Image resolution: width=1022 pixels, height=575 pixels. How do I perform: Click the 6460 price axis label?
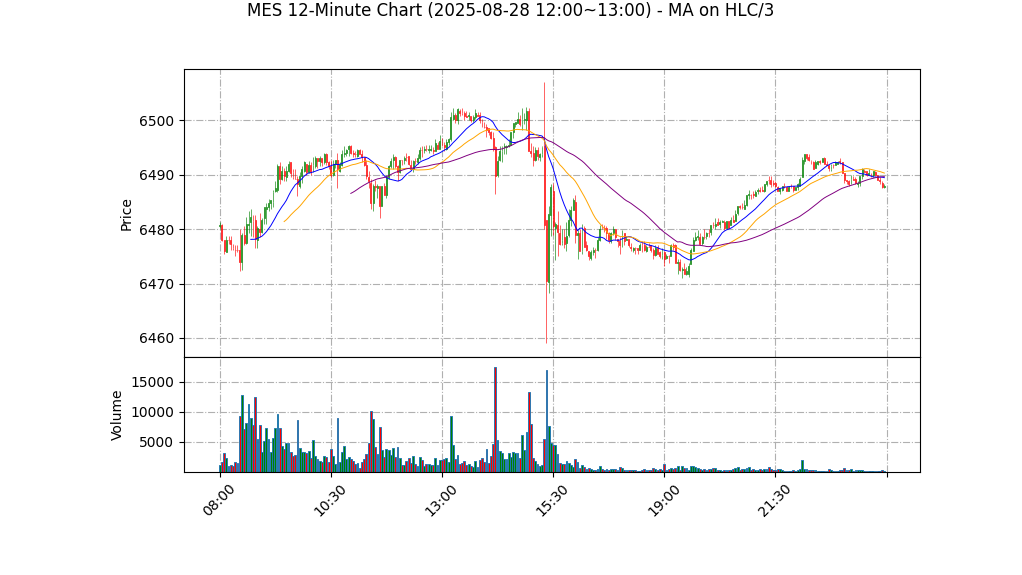pos(156,339)
